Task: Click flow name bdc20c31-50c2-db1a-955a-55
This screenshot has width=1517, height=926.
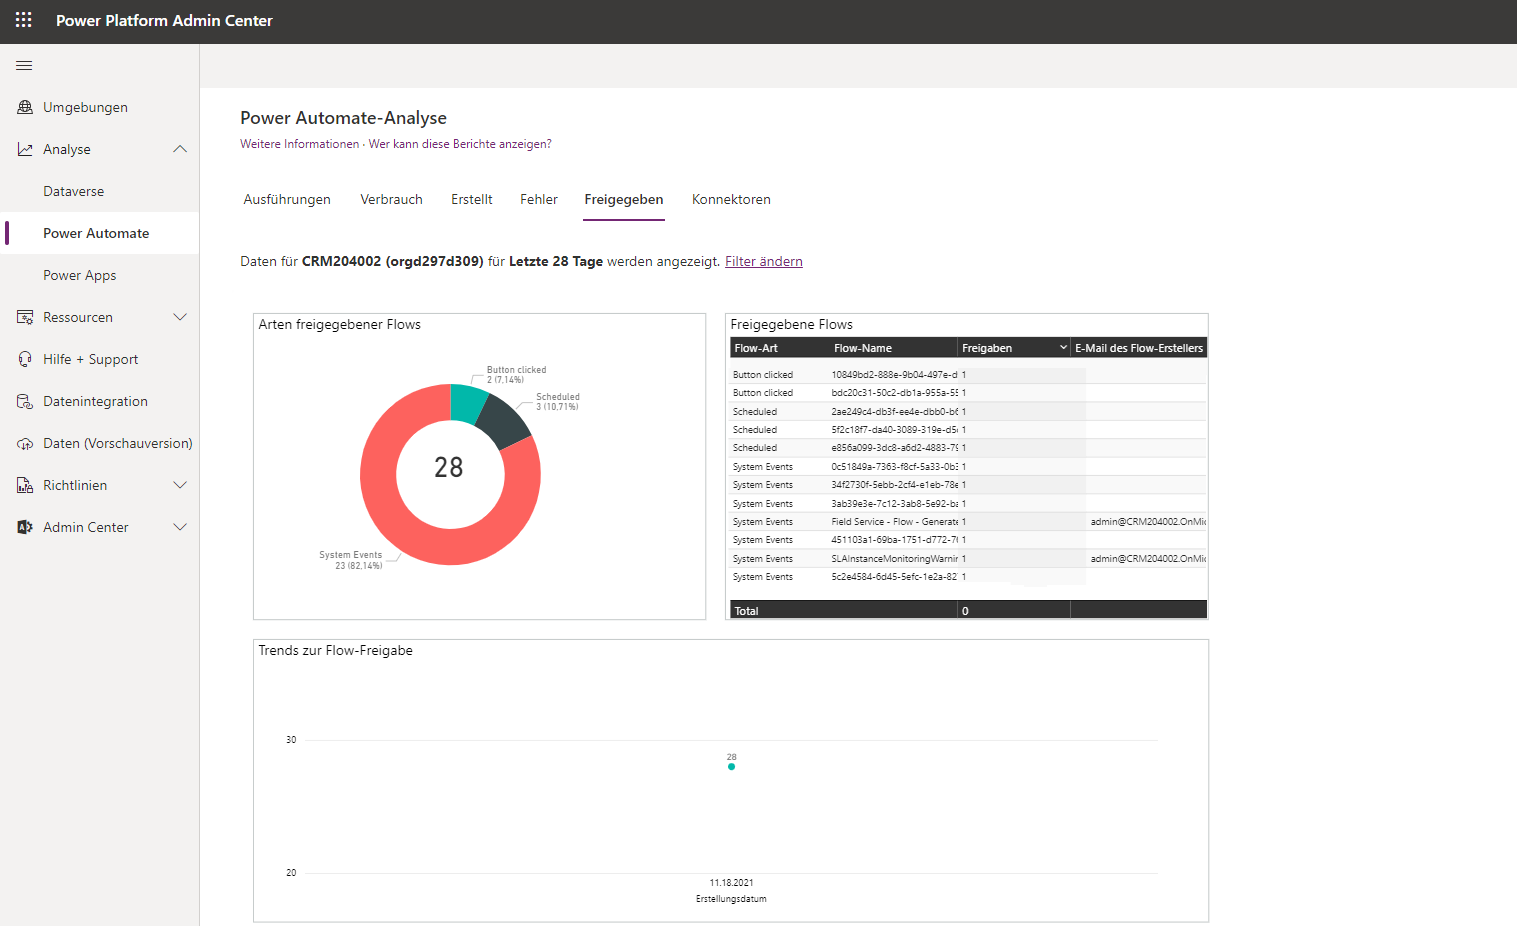Action: (x=894, y=393)
